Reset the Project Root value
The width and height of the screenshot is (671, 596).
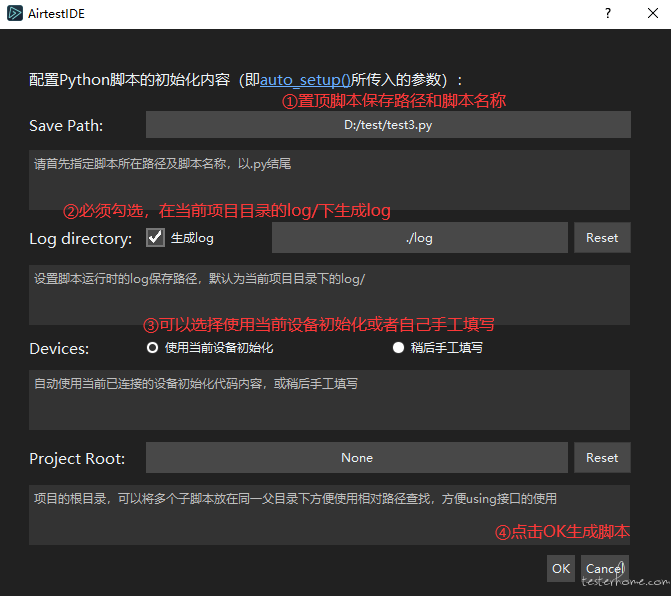[602, 458]
